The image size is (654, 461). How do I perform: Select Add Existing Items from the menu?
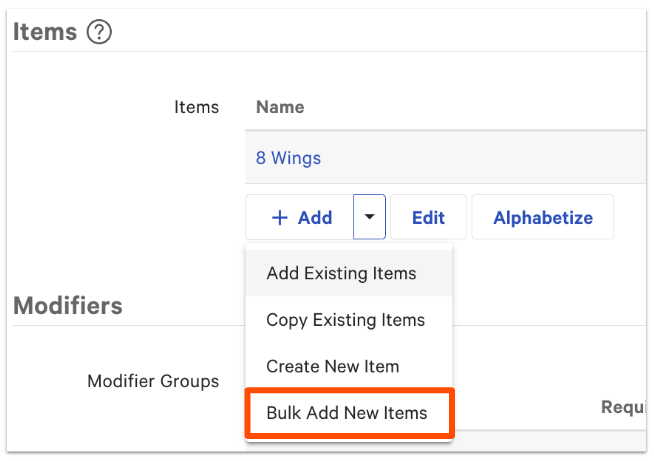click(341, 273)
